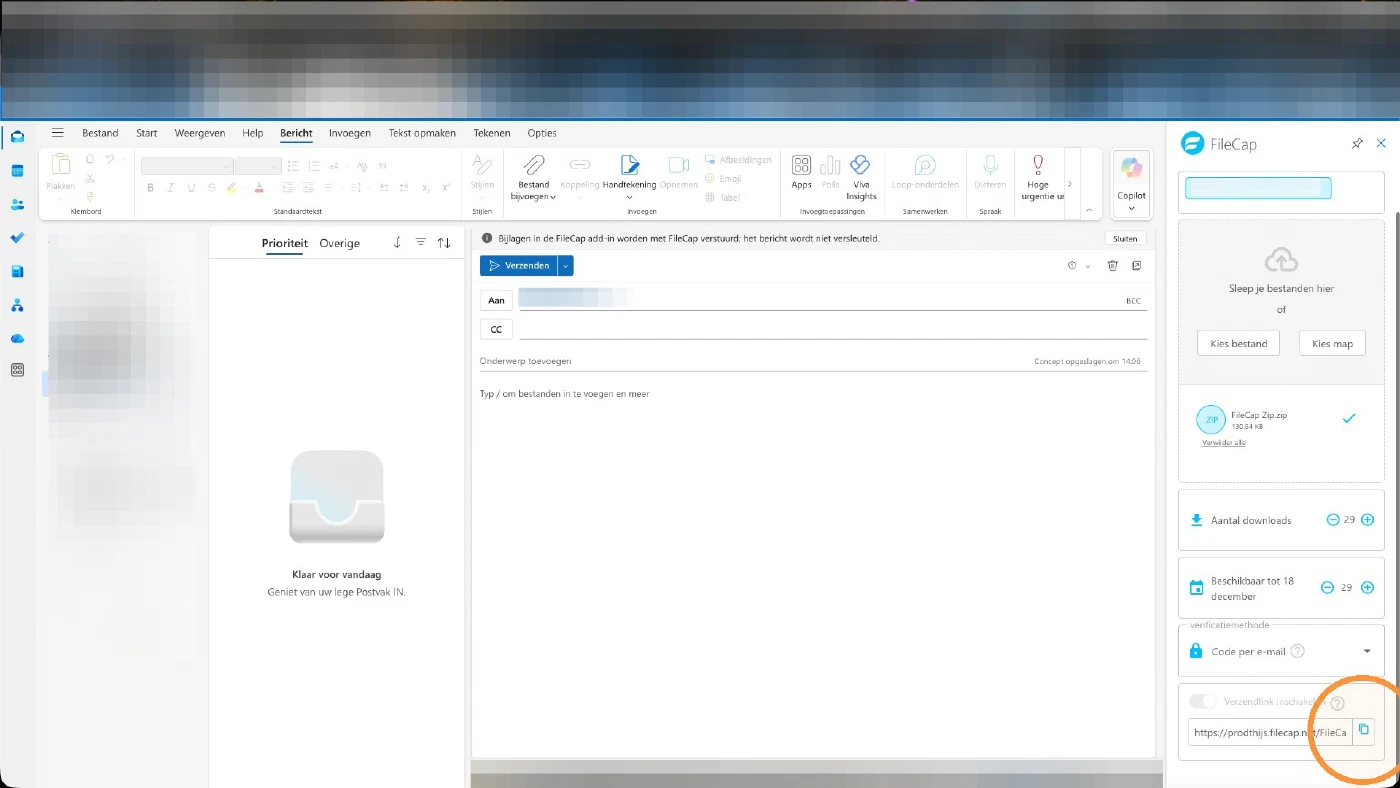Show help for Verzendlink inschakelen

1337,703
